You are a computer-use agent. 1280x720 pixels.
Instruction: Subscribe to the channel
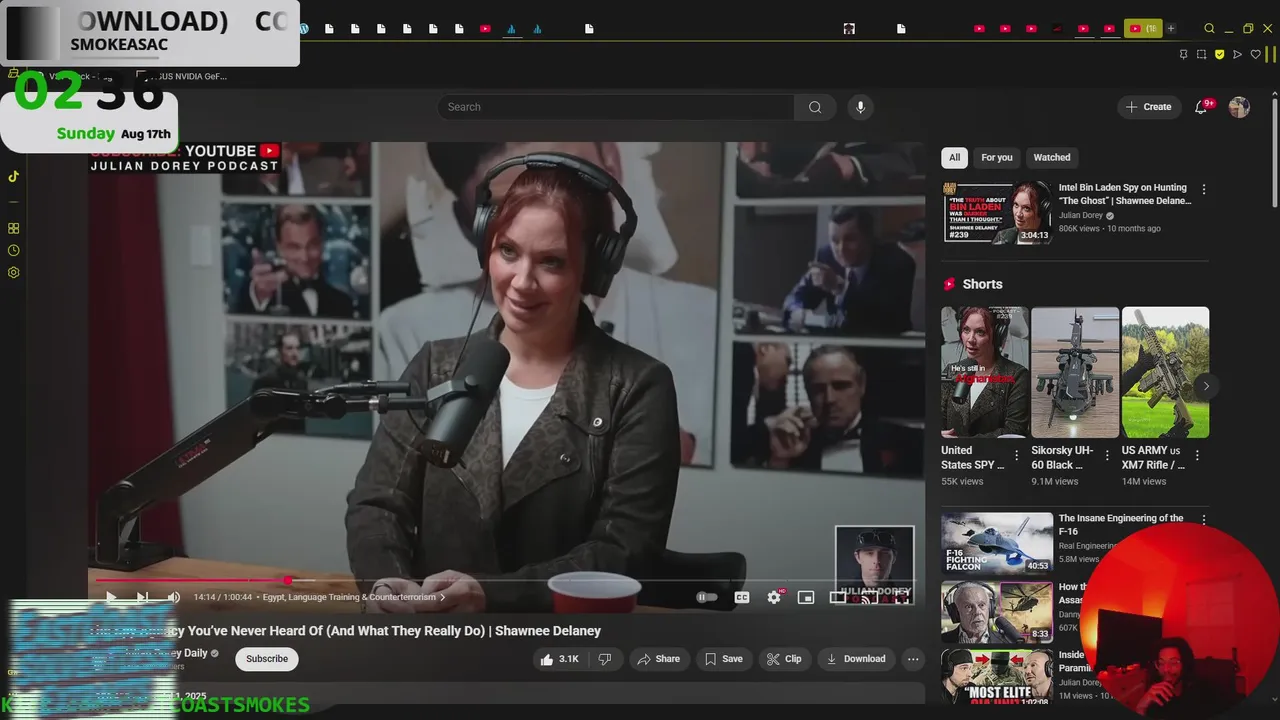click(267, 659)
